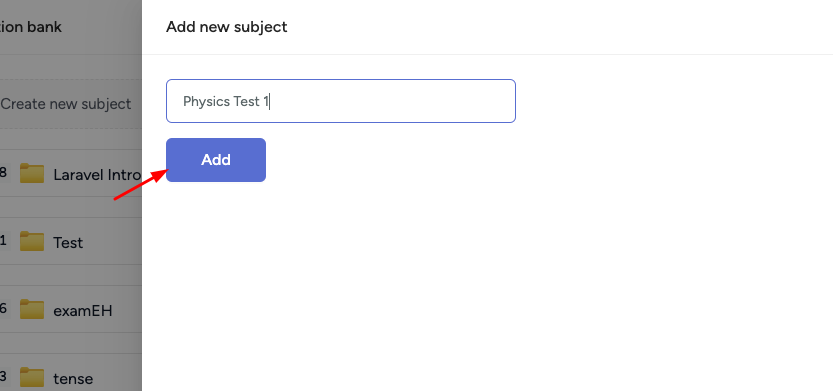
Task: Click the count badge beside Test
Action: 4,241
